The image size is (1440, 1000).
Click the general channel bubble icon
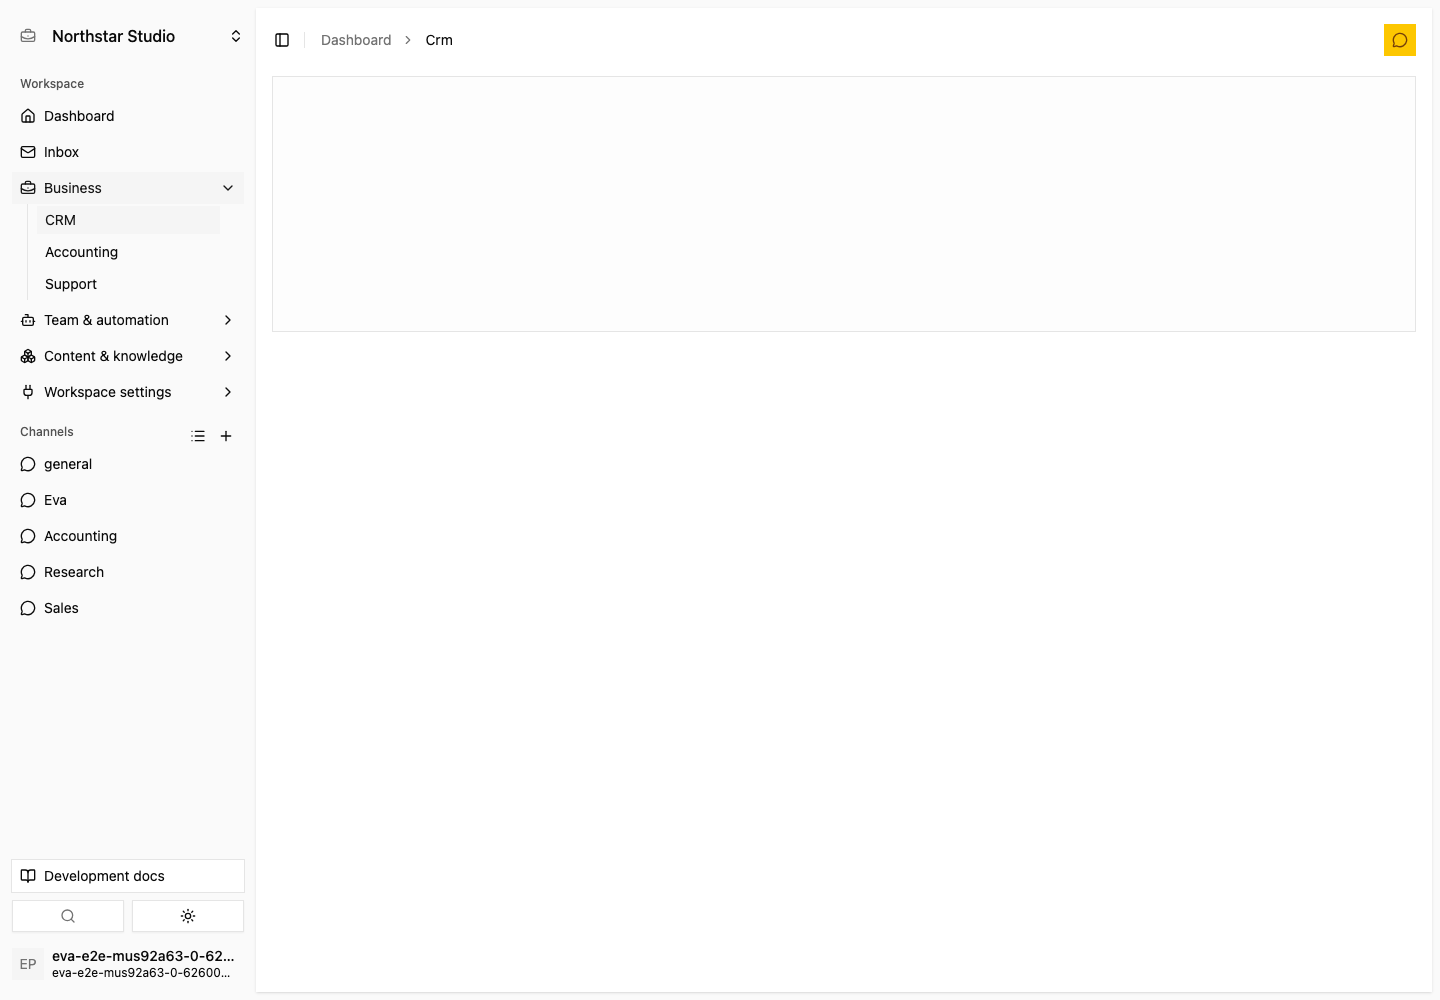pos(28,464)
